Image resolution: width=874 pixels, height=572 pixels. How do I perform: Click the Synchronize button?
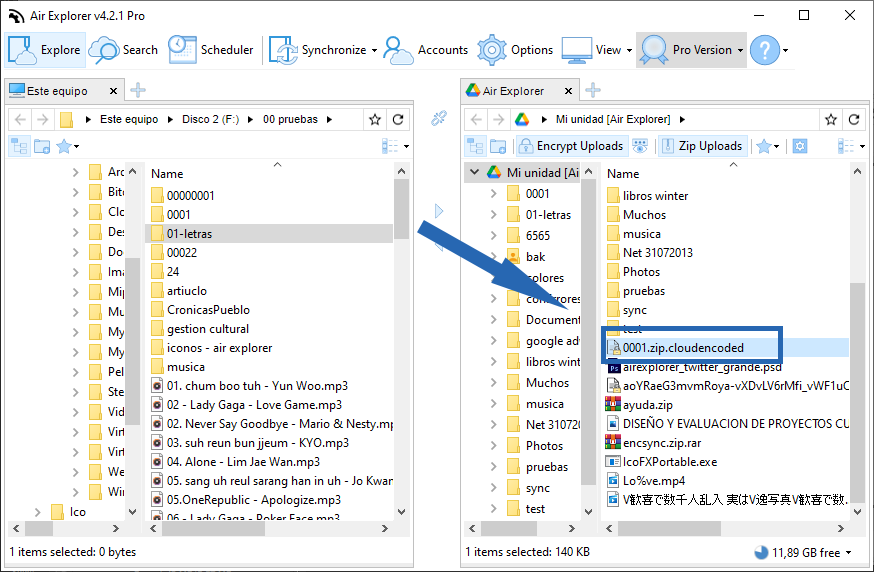[x=318, y=50]
